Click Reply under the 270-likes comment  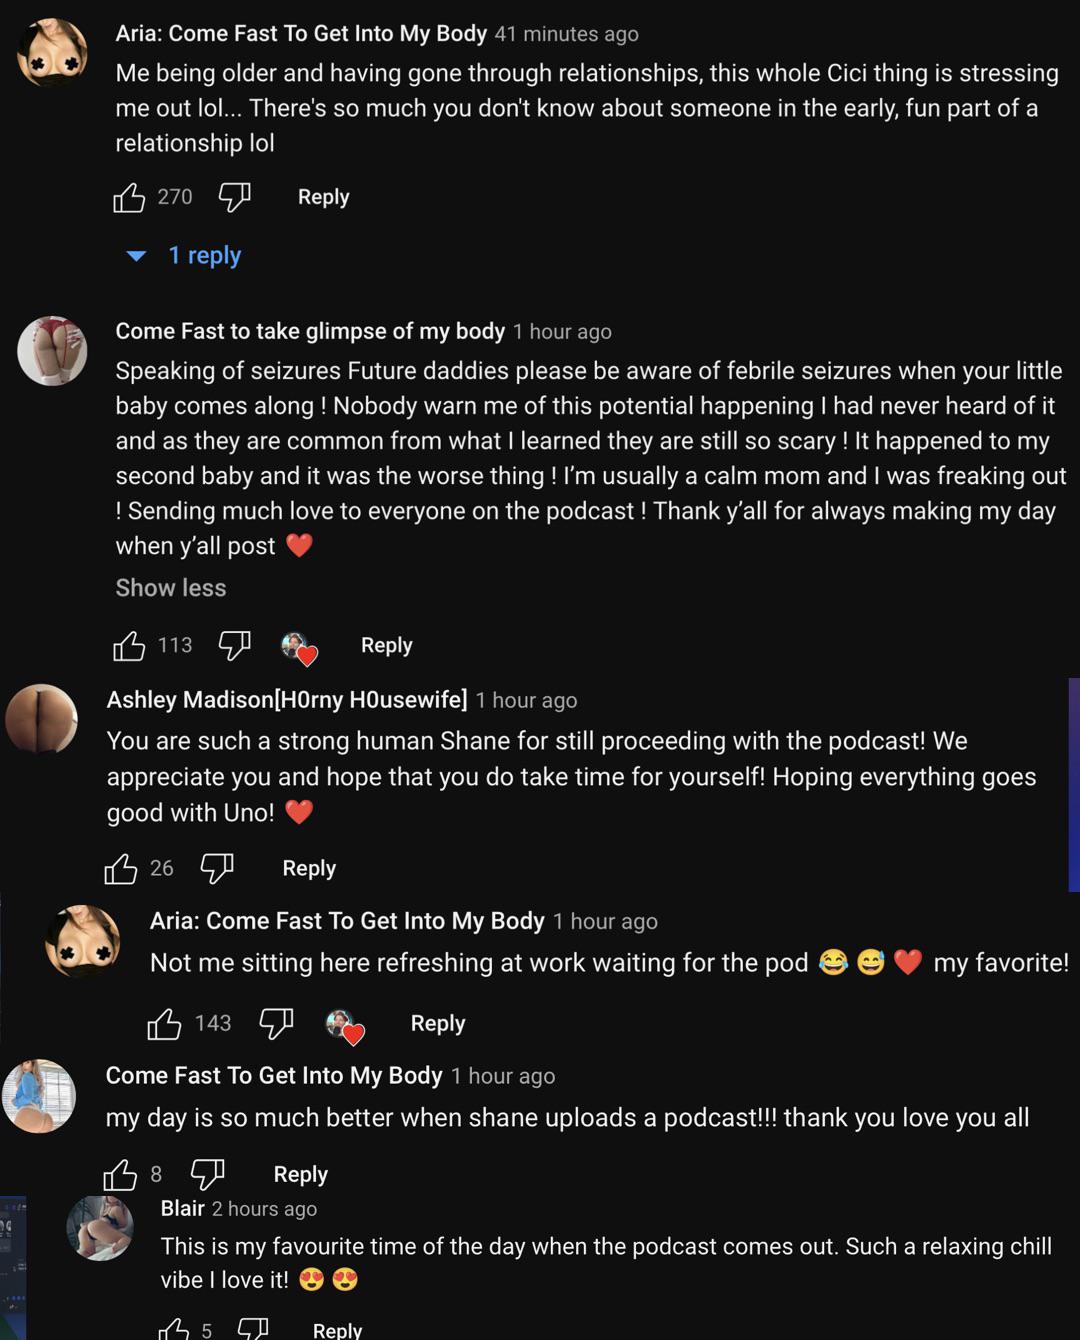323,197
